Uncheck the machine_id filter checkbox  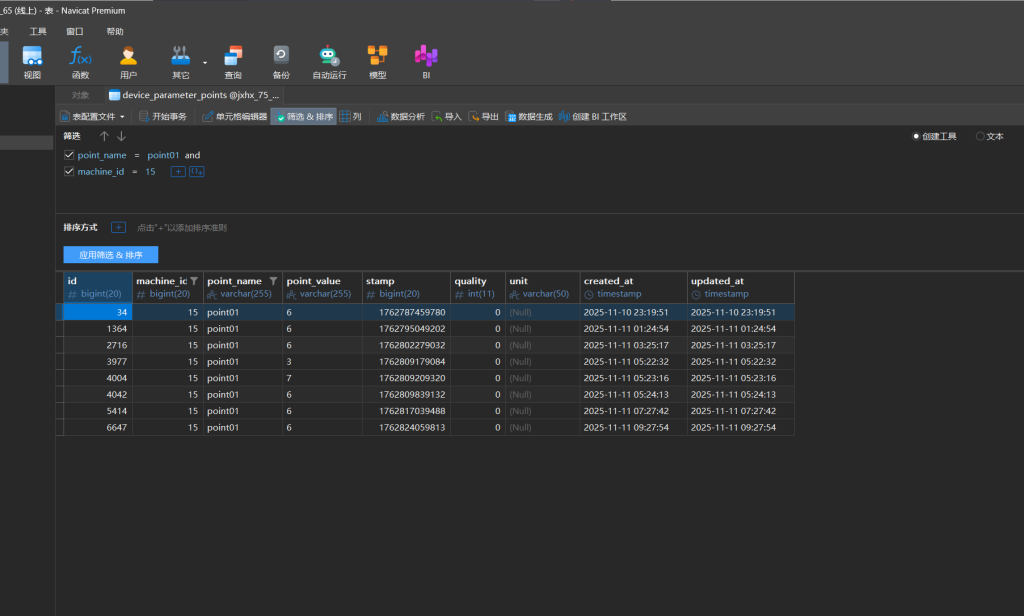pos(69,172)
